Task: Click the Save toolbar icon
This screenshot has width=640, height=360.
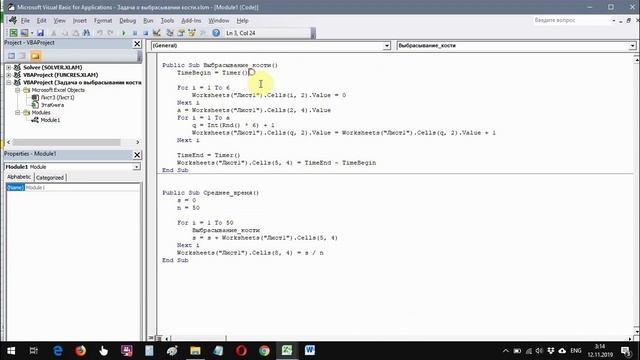Action: (x=40, y=33)
